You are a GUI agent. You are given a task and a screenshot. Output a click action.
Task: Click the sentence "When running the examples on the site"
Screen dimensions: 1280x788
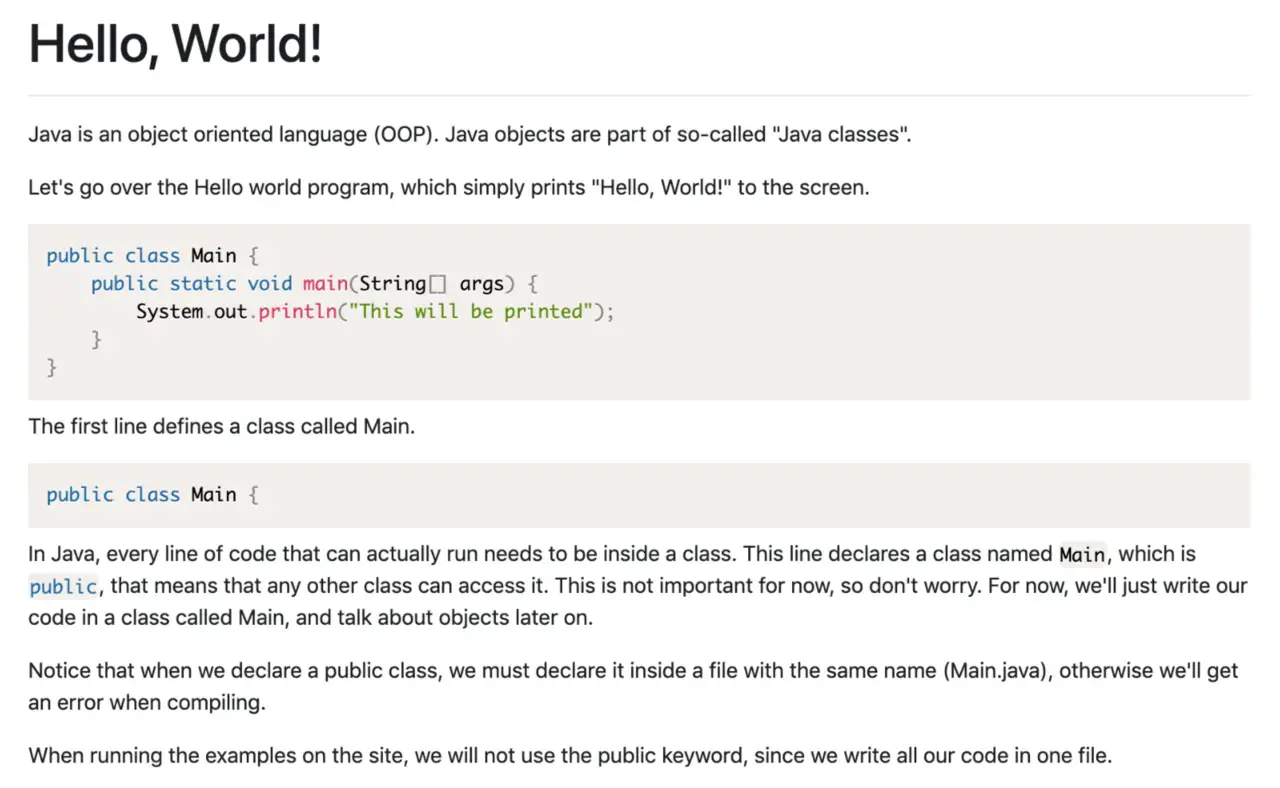(570, 755)
